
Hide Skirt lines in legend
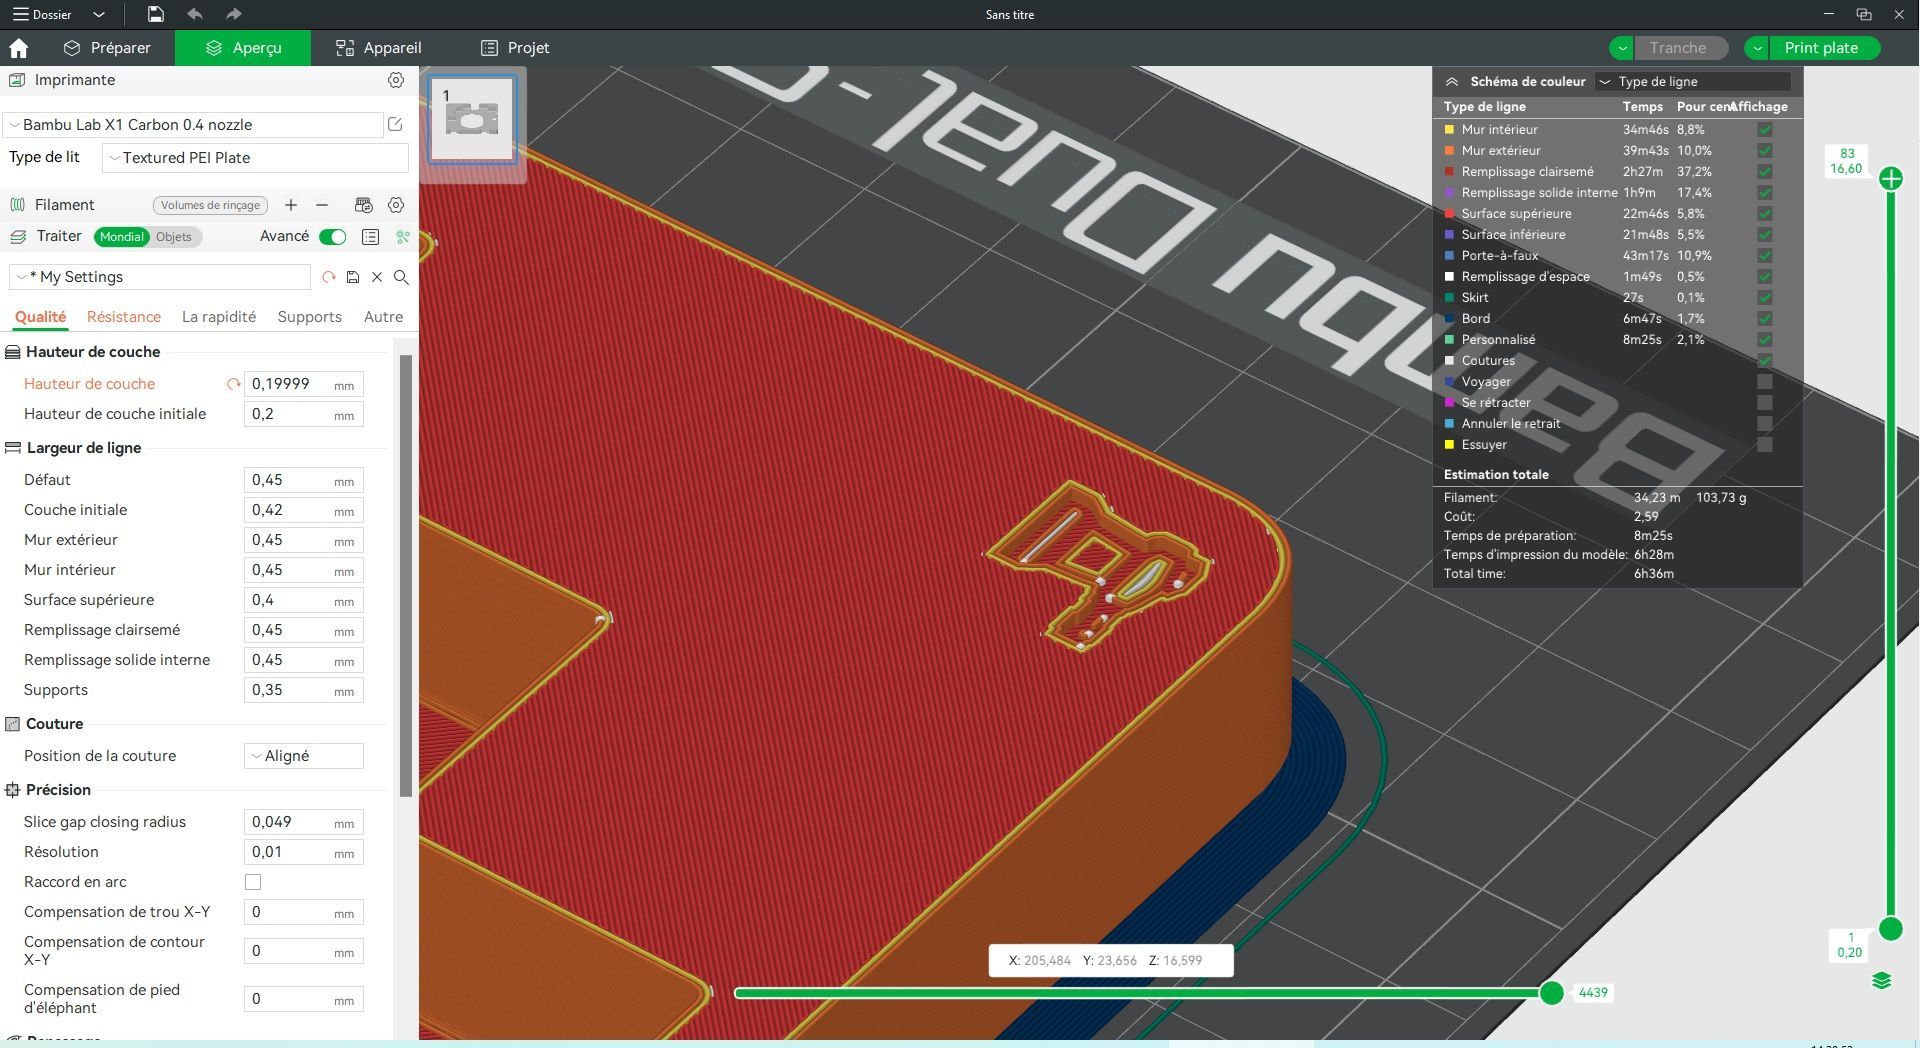(x=1765, y=298)
